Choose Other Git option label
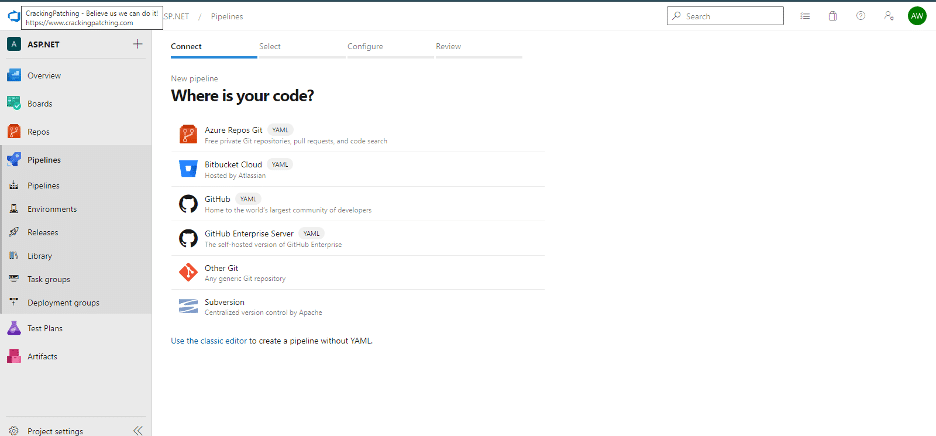This screenshot has height=436, width=936. point(221,268)
